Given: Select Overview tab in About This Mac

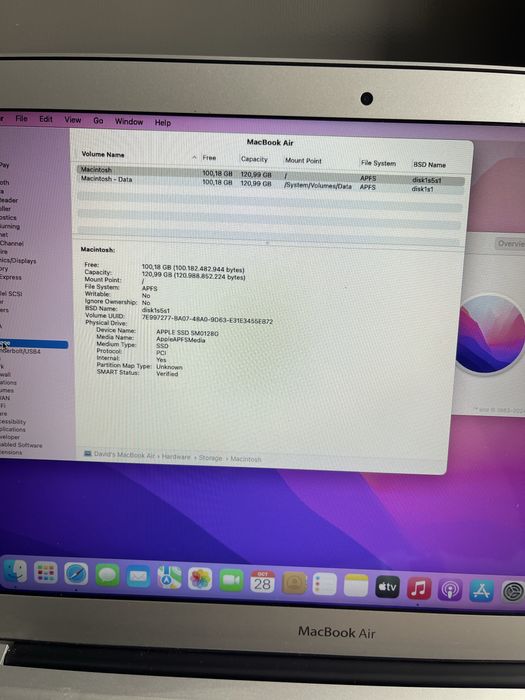Looking at the screenshot, I should coord(510,244).
